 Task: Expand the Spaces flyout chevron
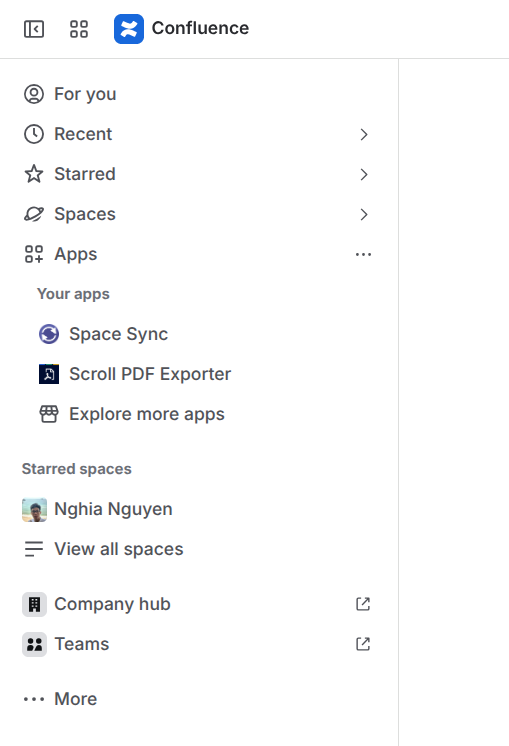[x=363, y=215]
